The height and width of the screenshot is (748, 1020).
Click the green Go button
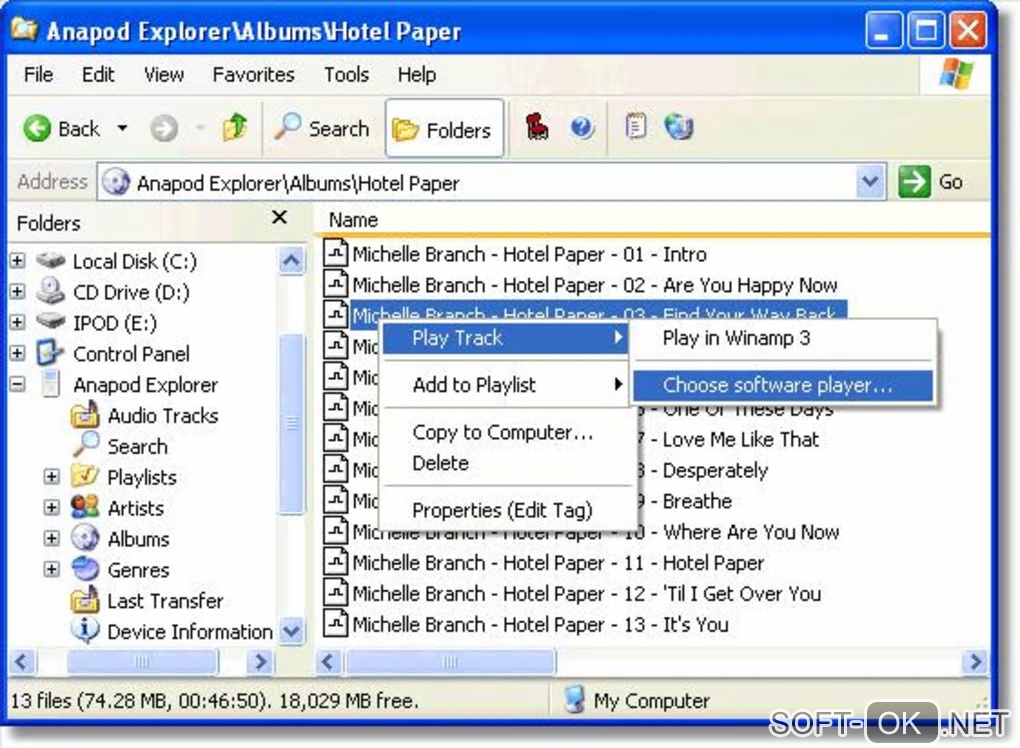[x=930, y=181]
